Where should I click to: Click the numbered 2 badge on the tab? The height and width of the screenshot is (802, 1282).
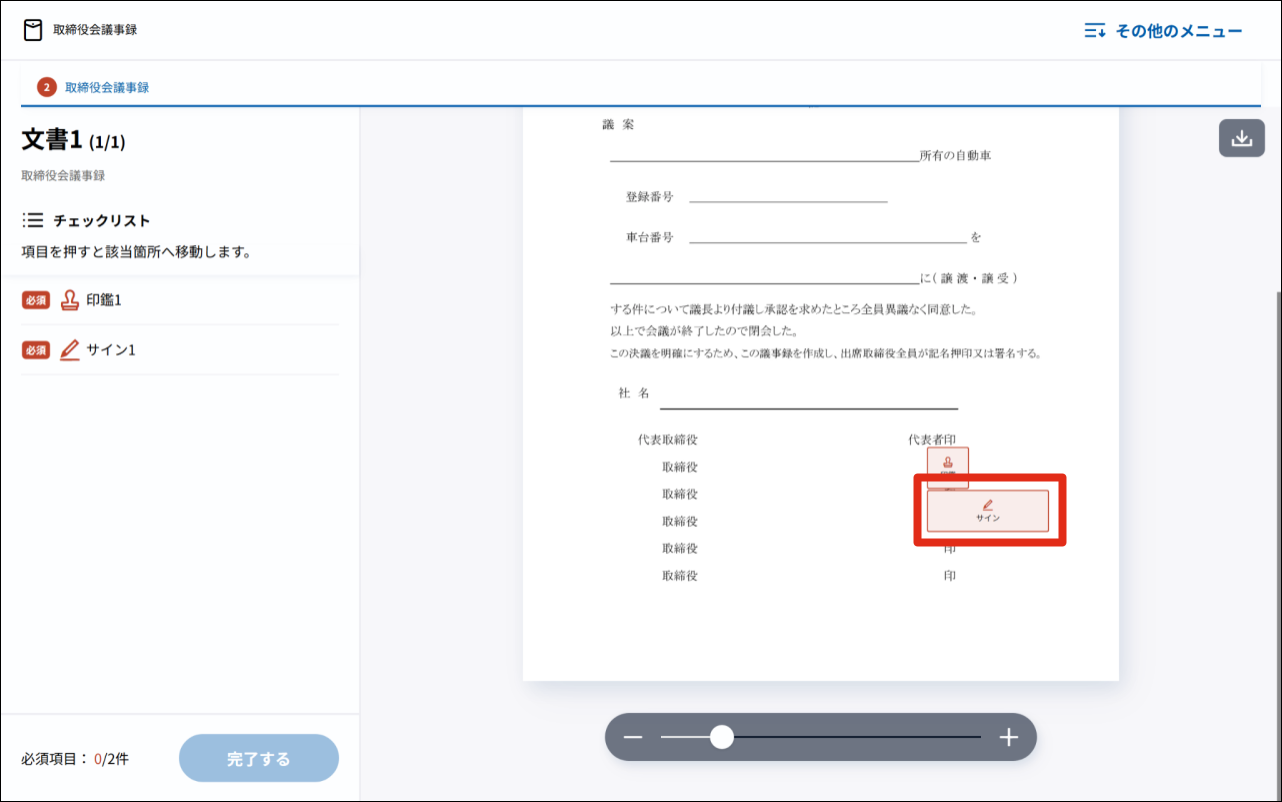47,88
